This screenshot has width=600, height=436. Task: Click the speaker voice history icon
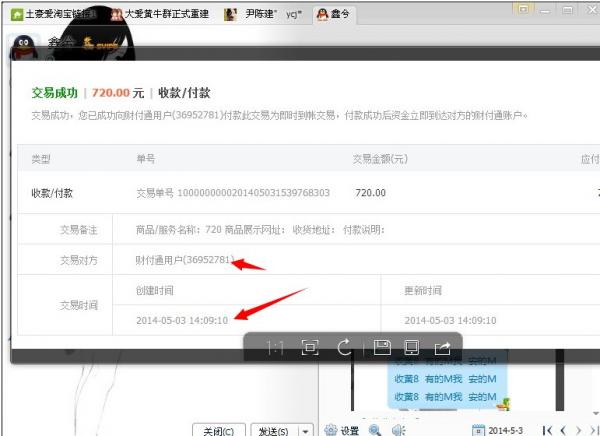(x=398, y=430)
